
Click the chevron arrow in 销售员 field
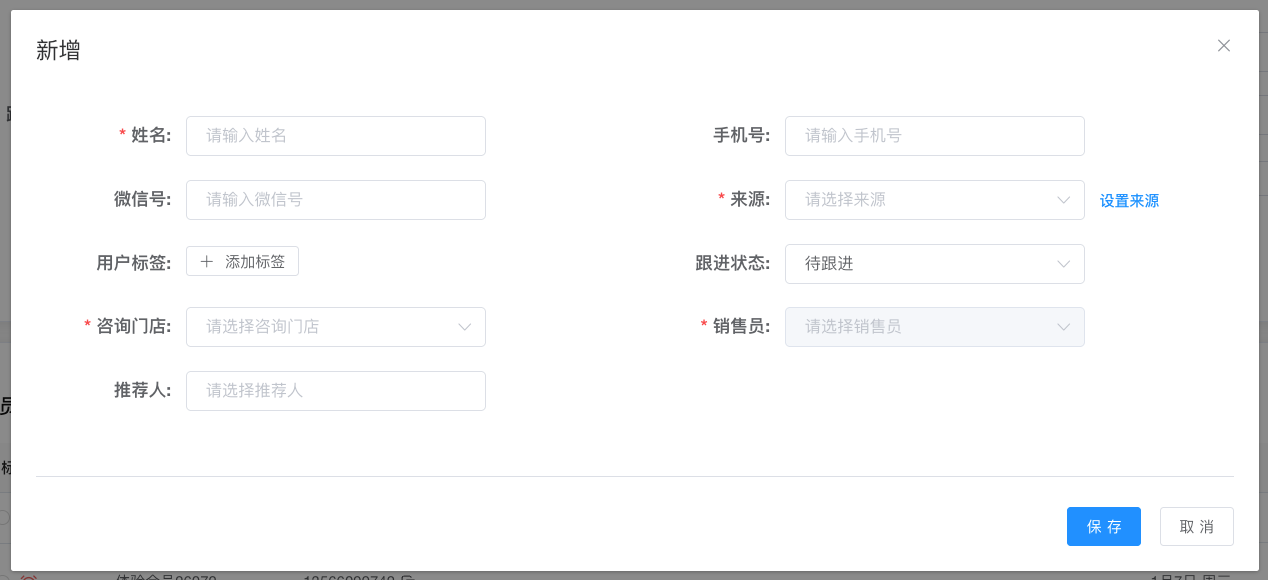tap(1064, 327)
